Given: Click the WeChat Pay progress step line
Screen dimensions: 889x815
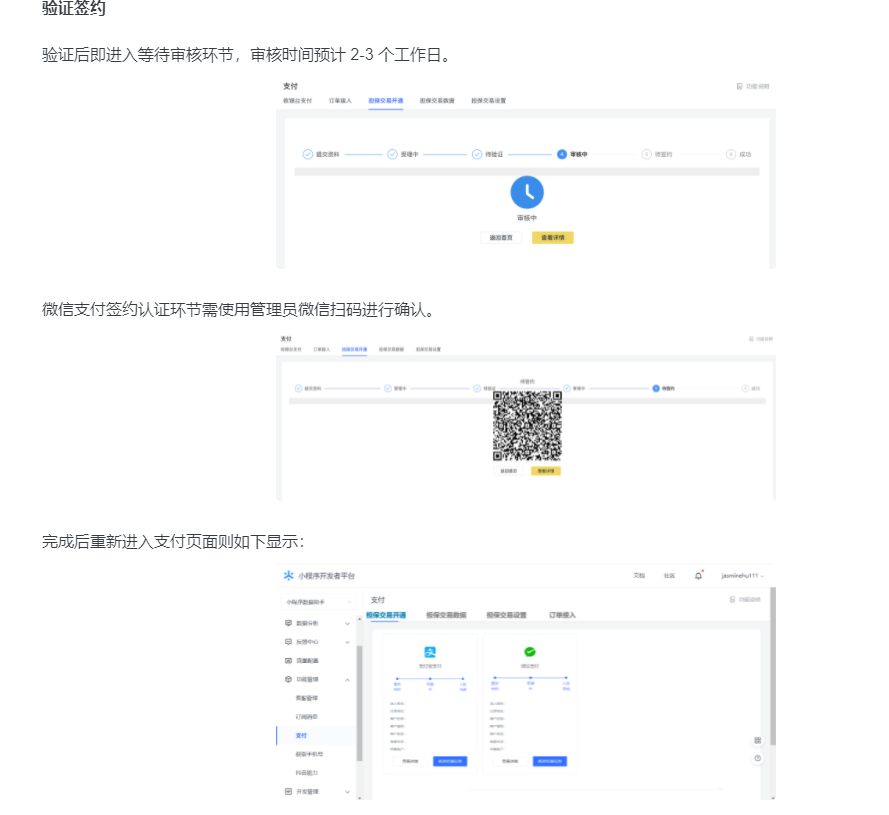Looking at the screenshot, I should [530, 678].
